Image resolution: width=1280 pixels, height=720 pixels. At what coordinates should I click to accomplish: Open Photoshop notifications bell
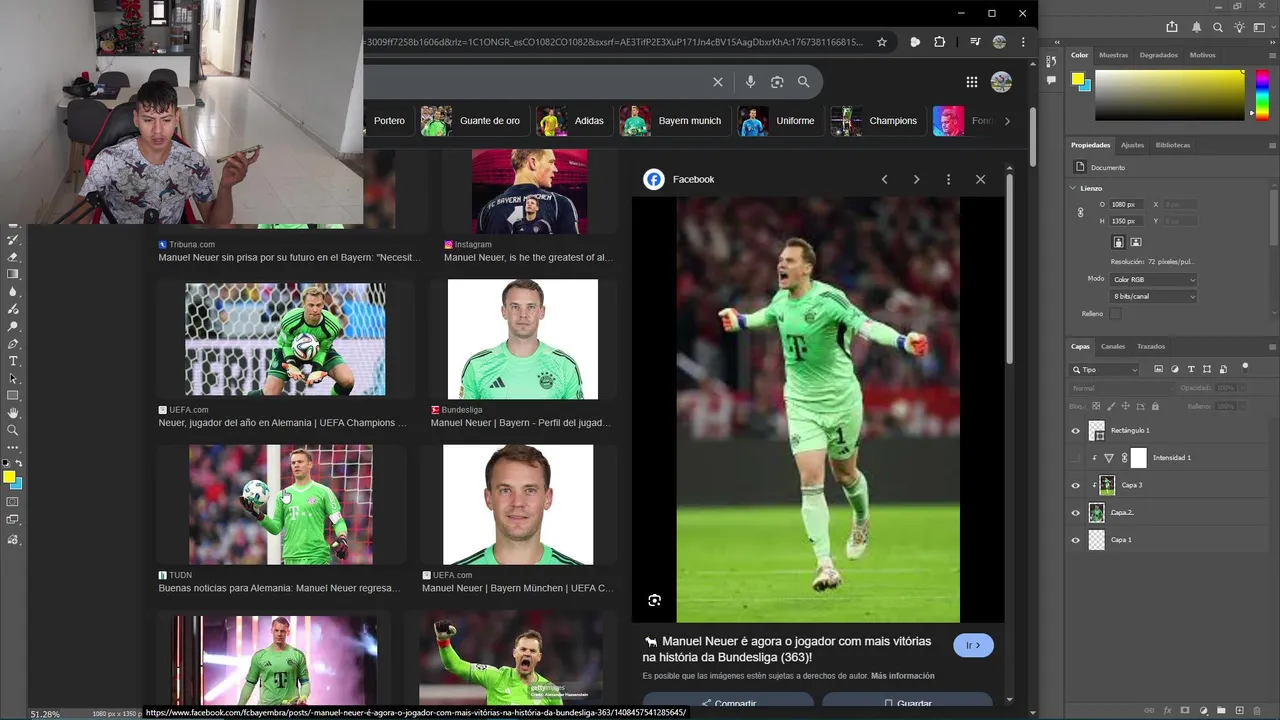click(x=1196, y=27)
